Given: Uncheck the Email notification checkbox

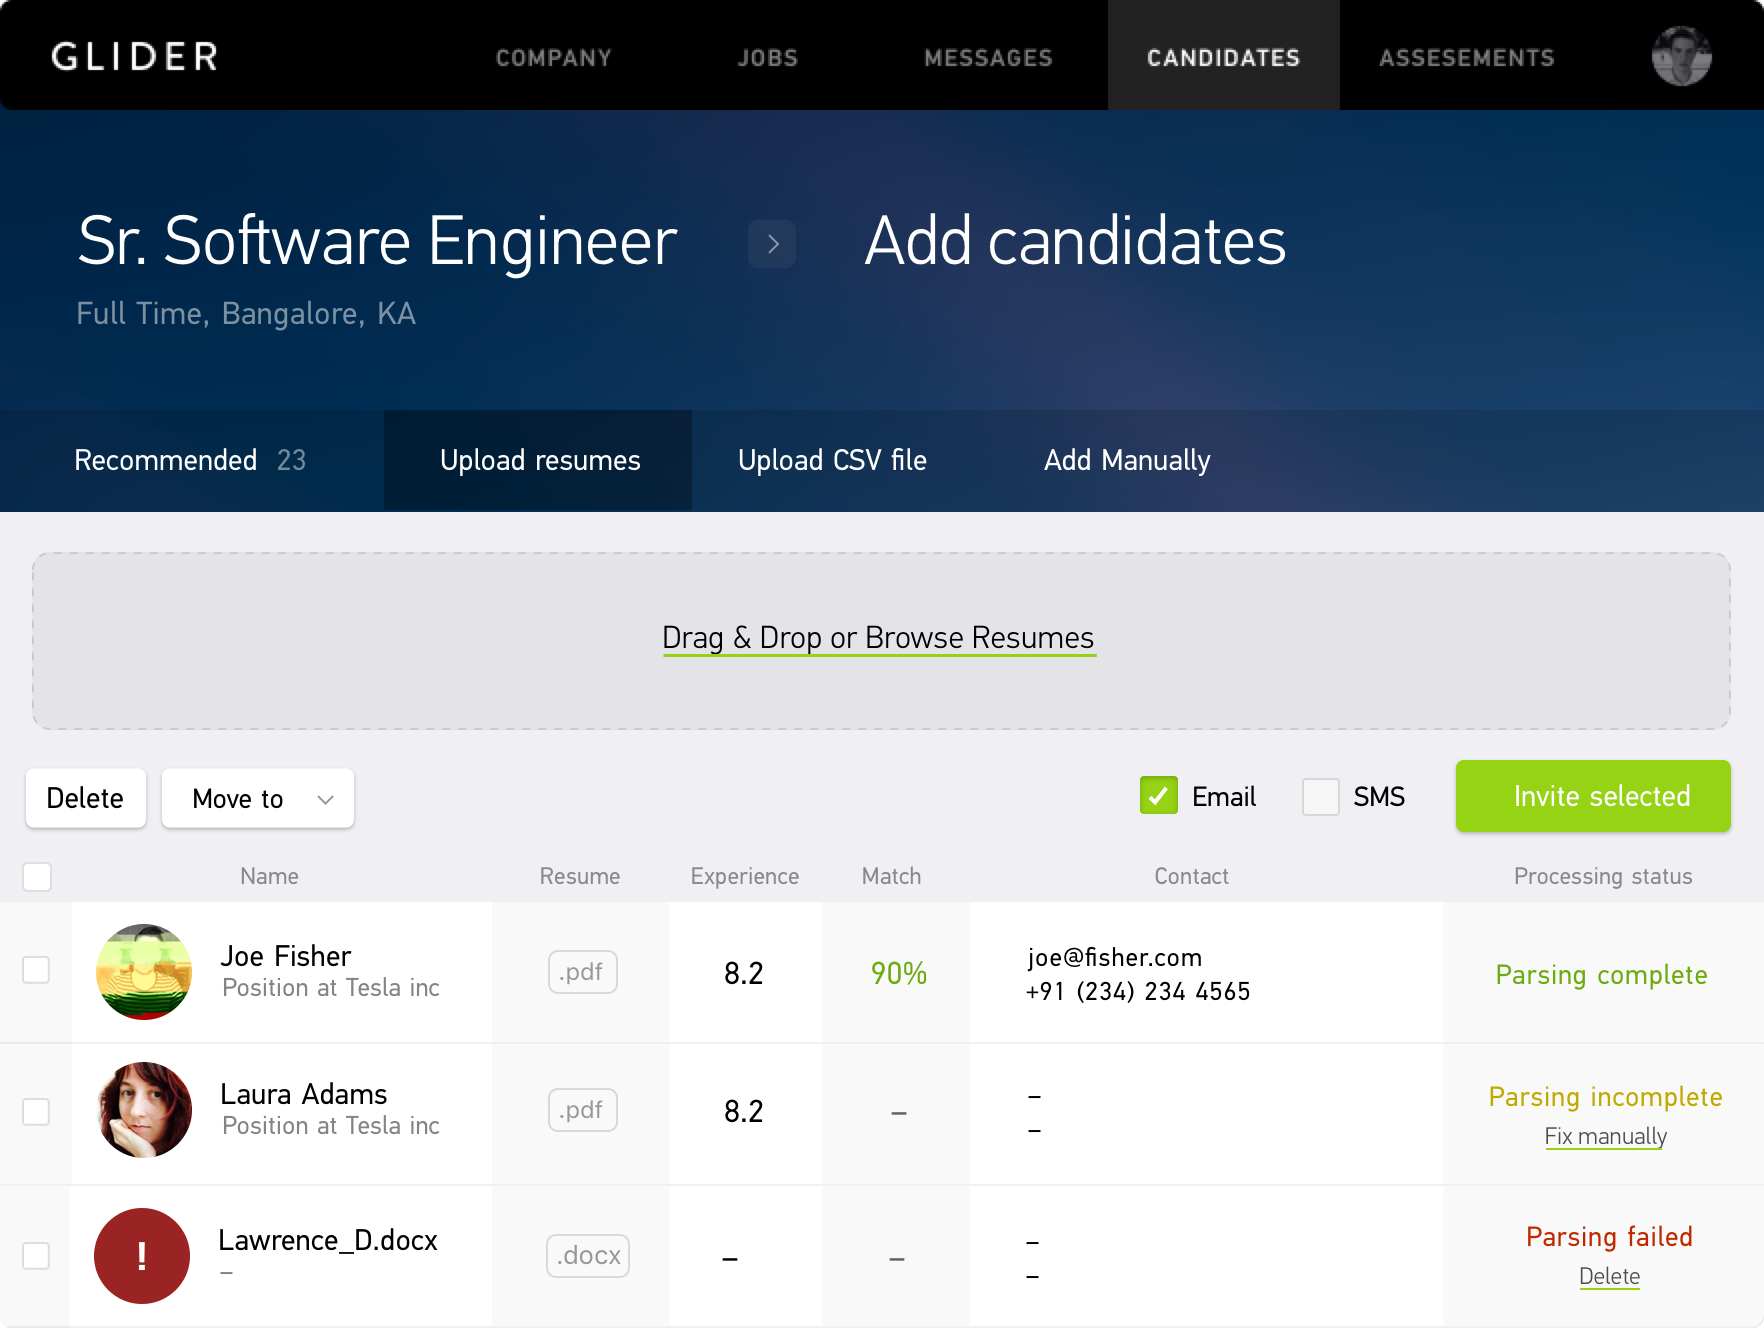Looking at the screenshot, I should click(x=1158, y=796).
